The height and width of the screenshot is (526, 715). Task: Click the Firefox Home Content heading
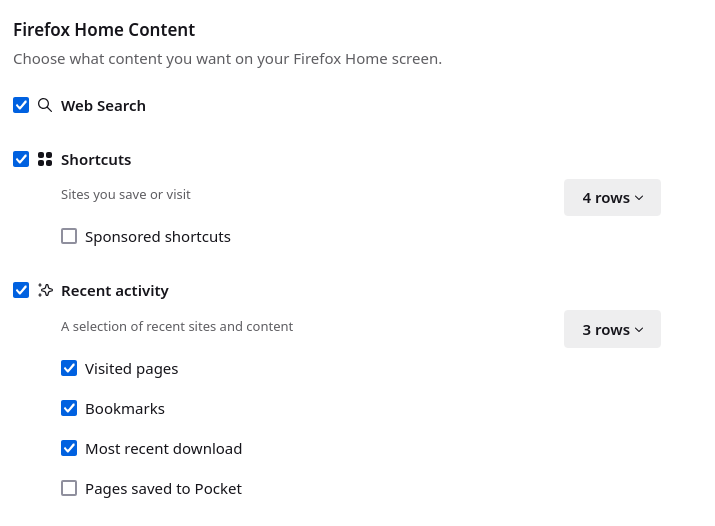(x=104, y=30)
